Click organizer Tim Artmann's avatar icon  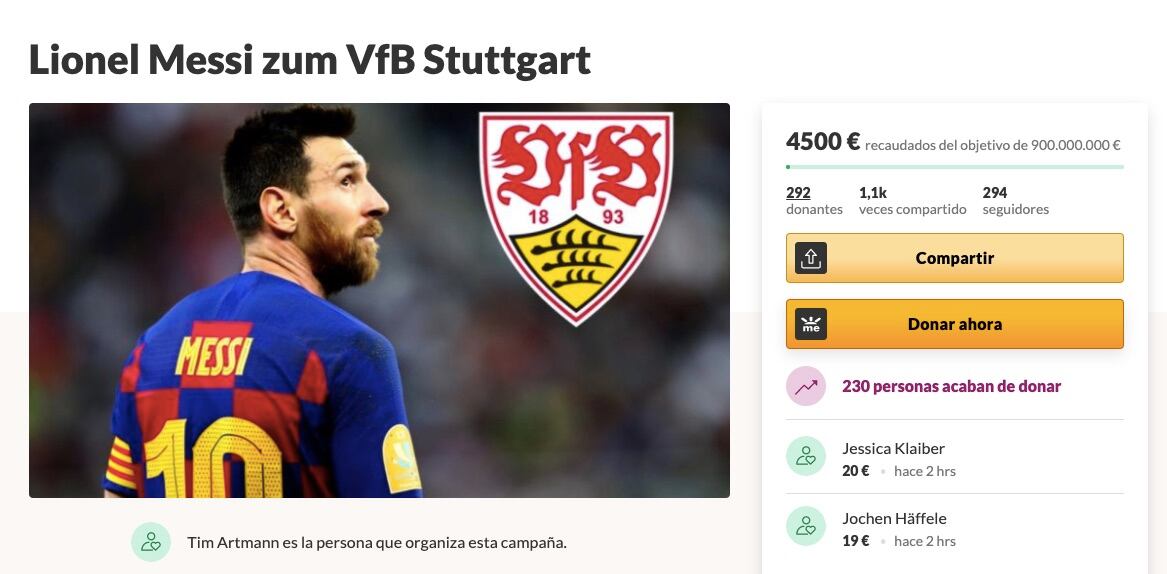click(x=151, y=541)
